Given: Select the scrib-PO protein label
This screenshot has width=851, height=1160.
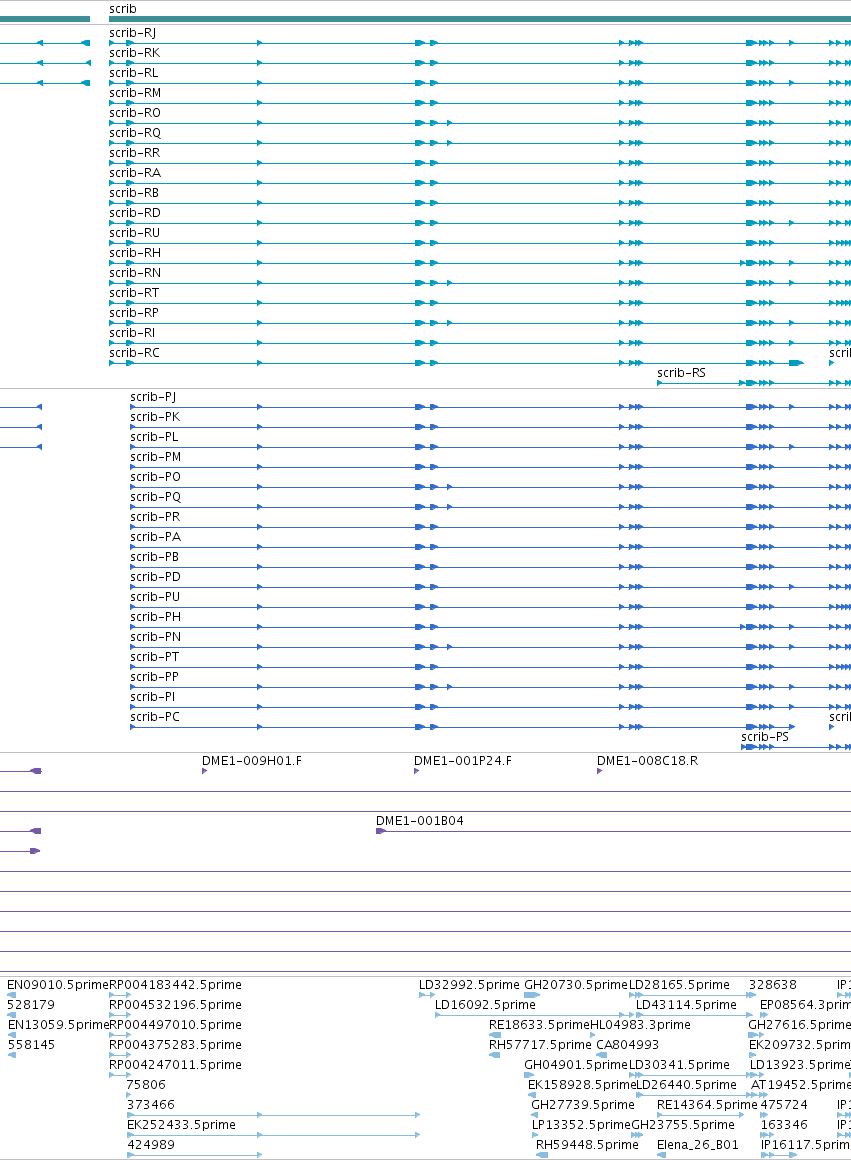Looking at the screenshot, I should pyautogui.click(x=155, y=476).
